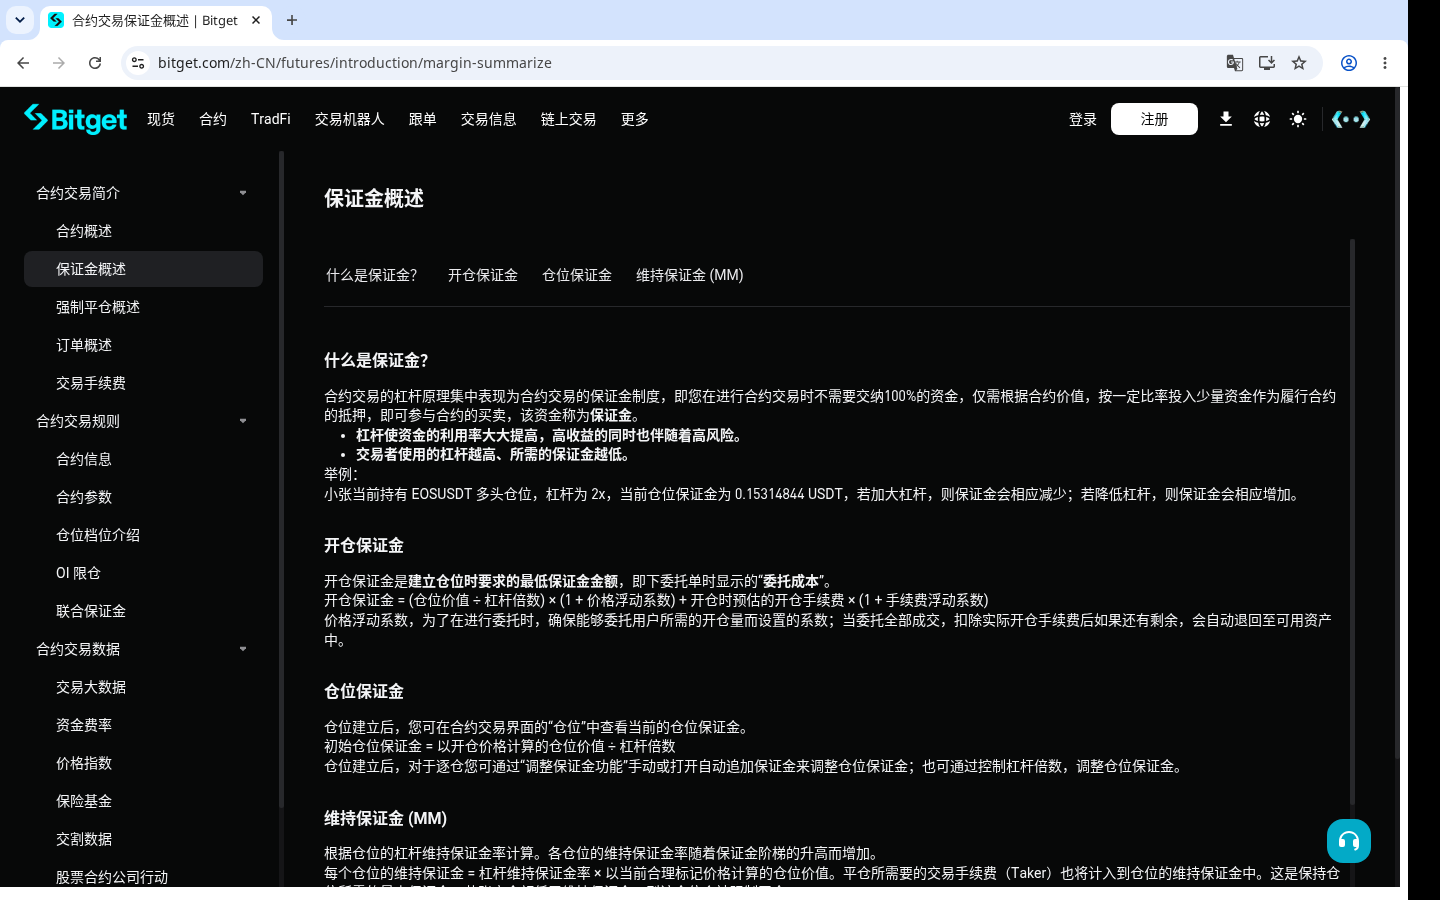The height and width of the screenshot is (900, 1440).
Task: Open customer support headset chat
Action: pos(1349,841)
